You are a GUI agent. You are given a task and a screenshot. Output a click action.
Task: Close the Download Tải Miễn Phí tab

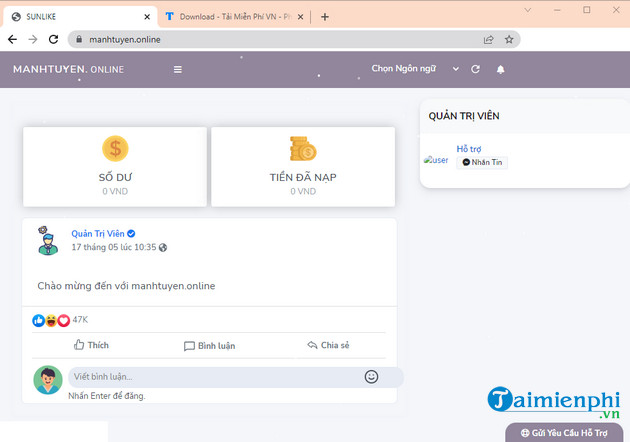click(x=300, y=17)
